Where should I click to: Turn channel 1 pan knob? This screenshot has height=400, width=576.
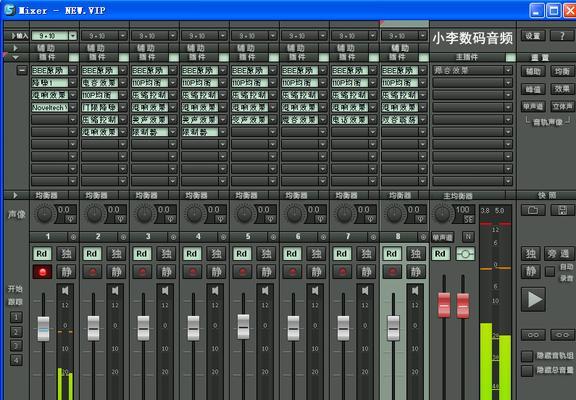pyautogui.click(x=44, y=214)
